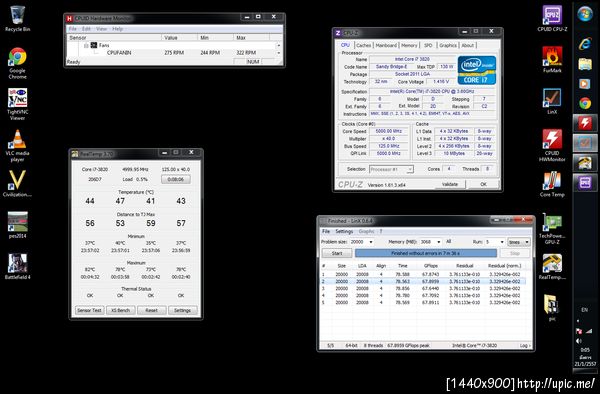Open CPUID HWMonitor desktop shortcut

(x=552, y=145)
